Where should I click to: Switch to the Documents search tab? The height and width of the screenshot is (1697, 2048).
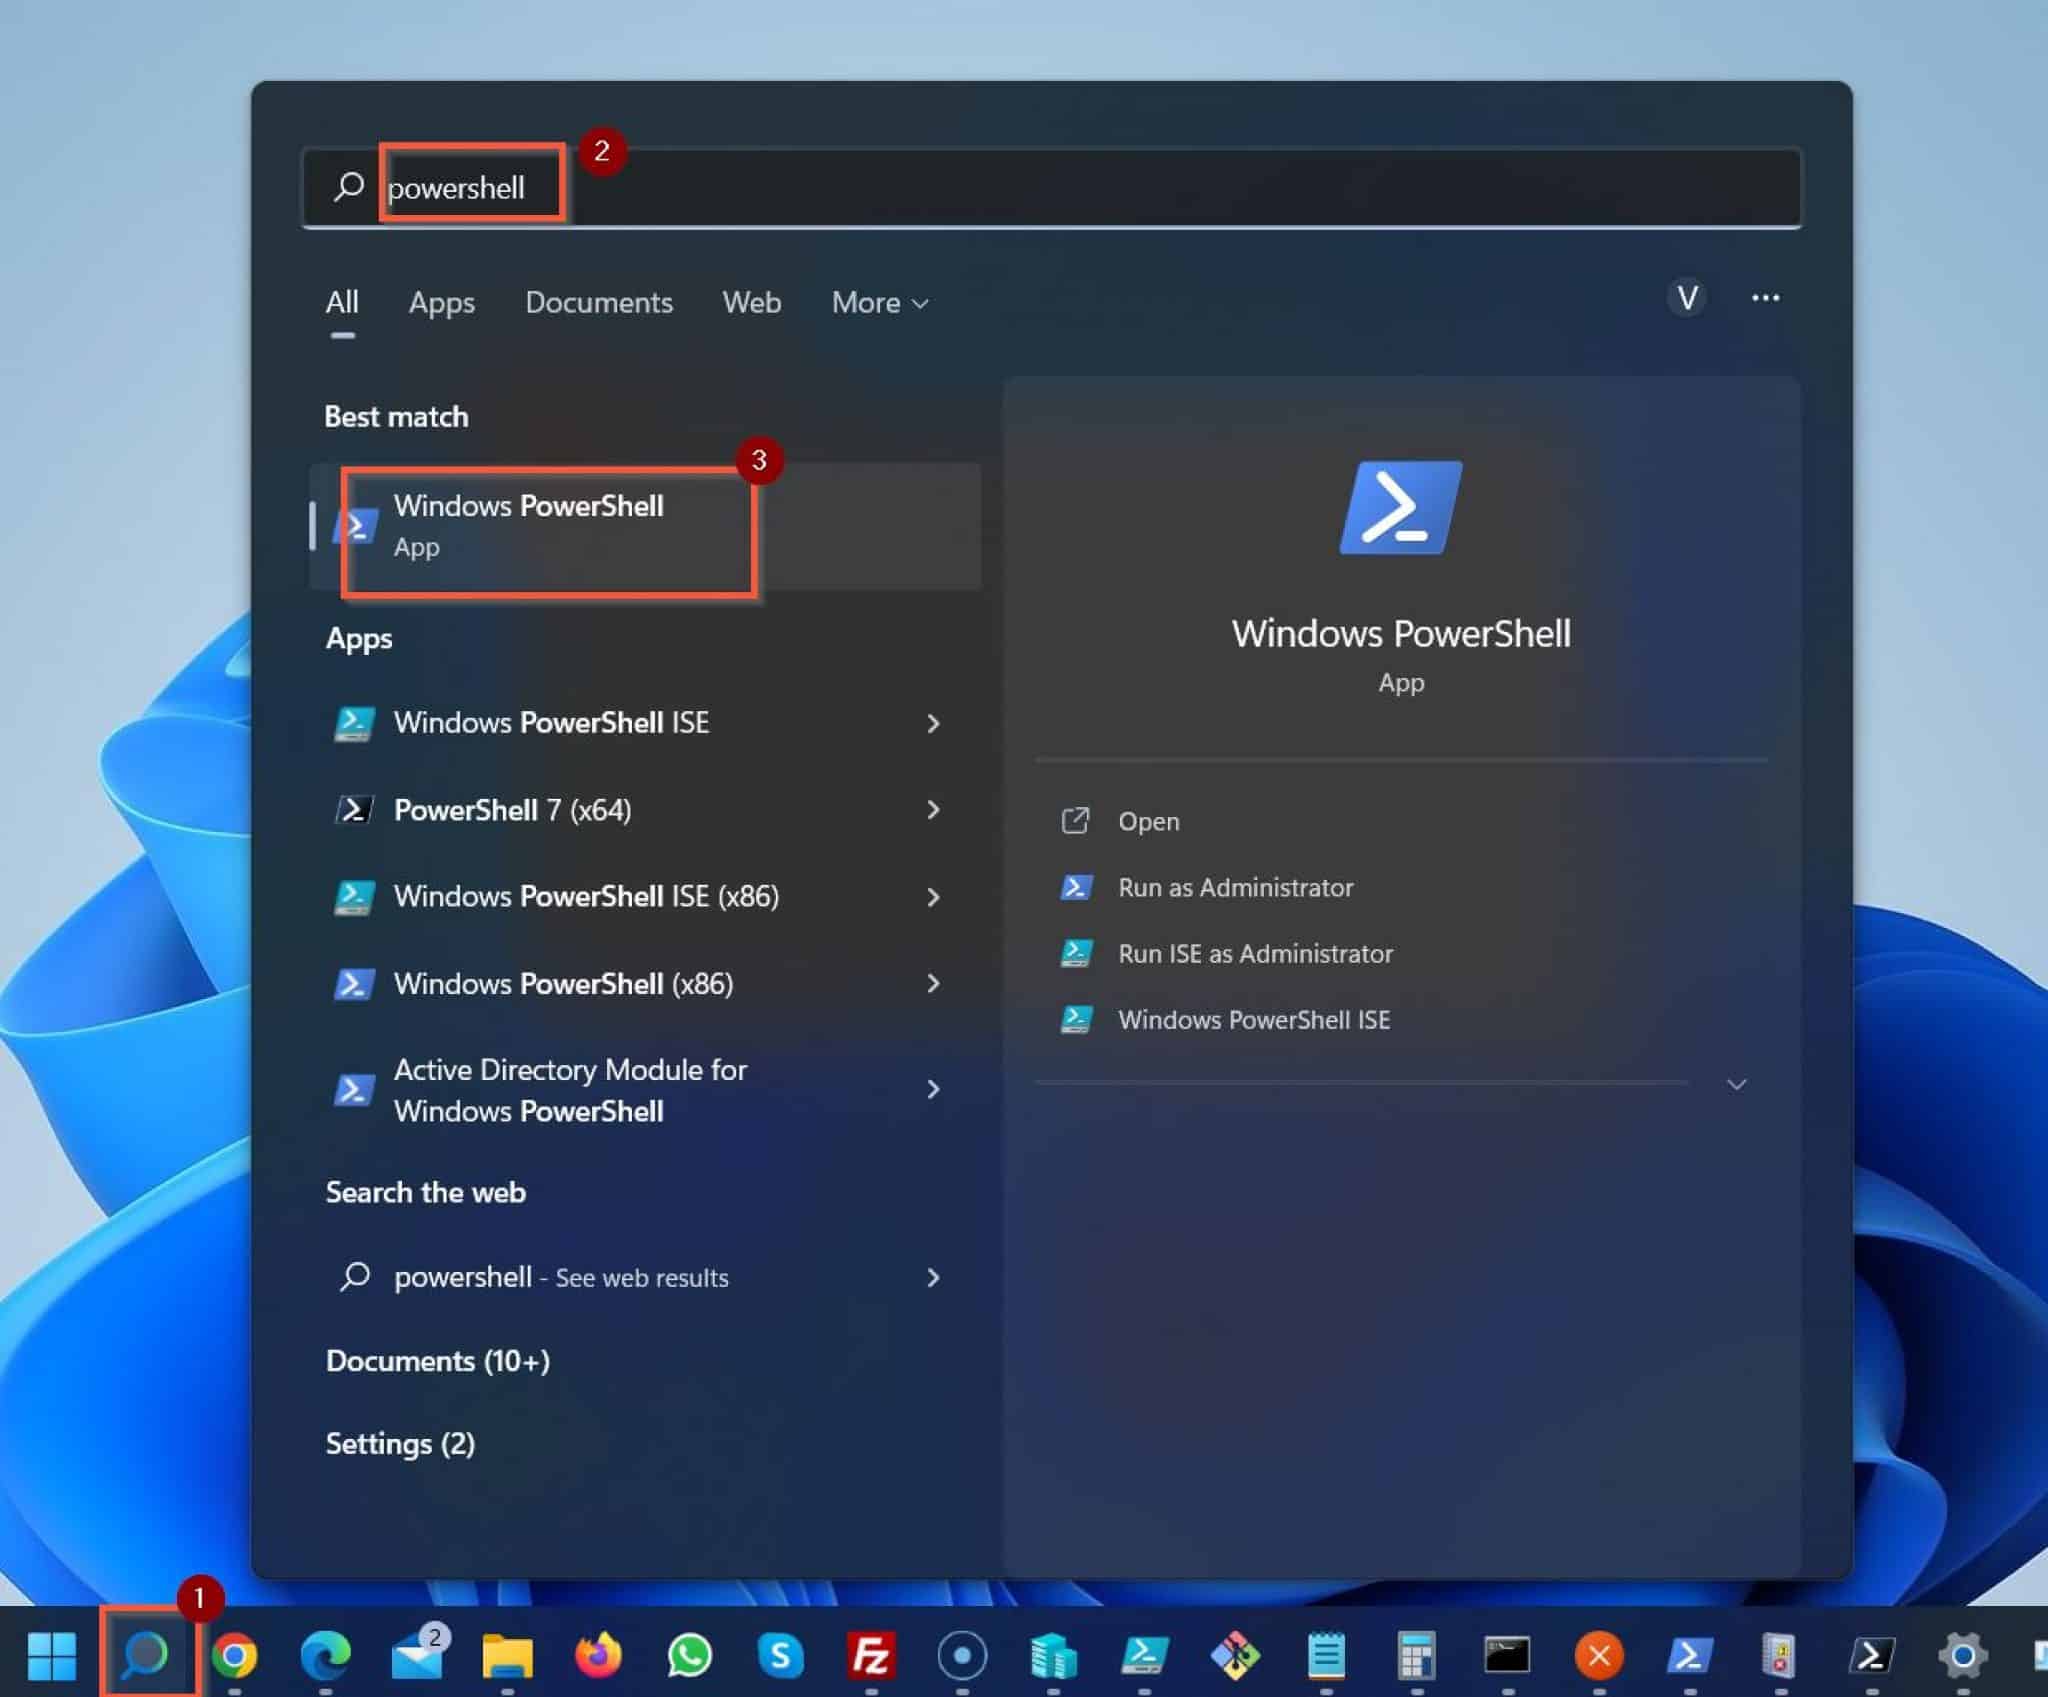[598, 303]
